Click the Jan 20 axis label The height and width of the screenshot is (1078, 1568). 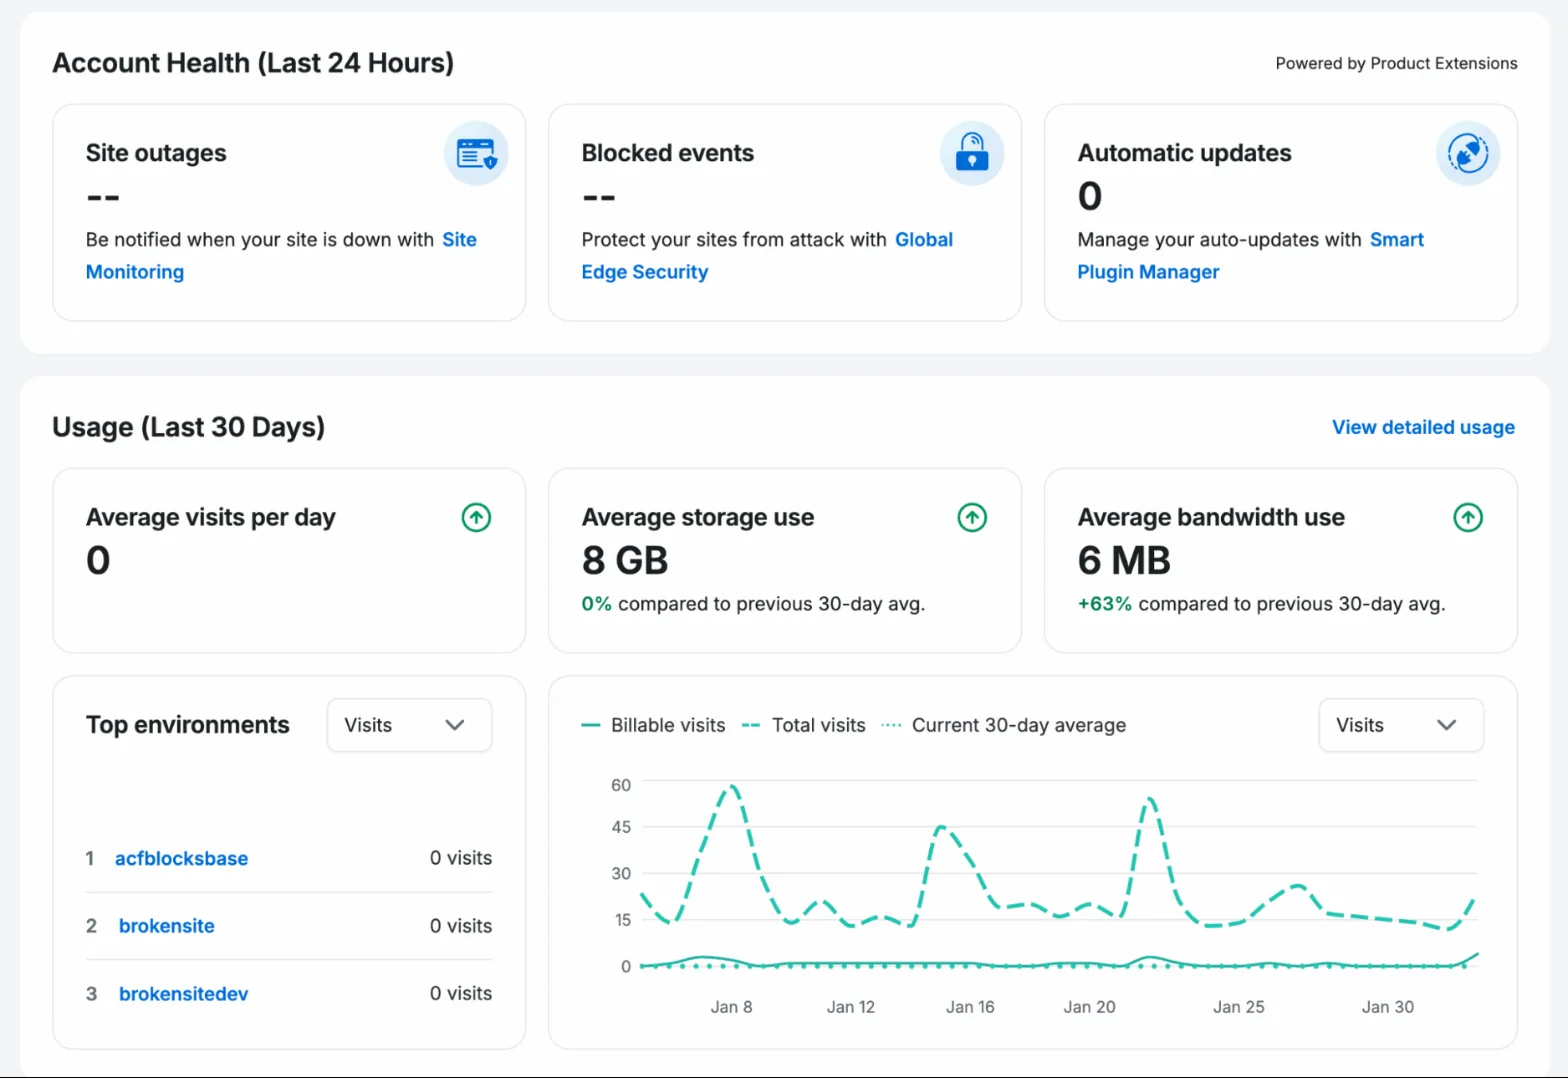click(x=1089, y=1007)
